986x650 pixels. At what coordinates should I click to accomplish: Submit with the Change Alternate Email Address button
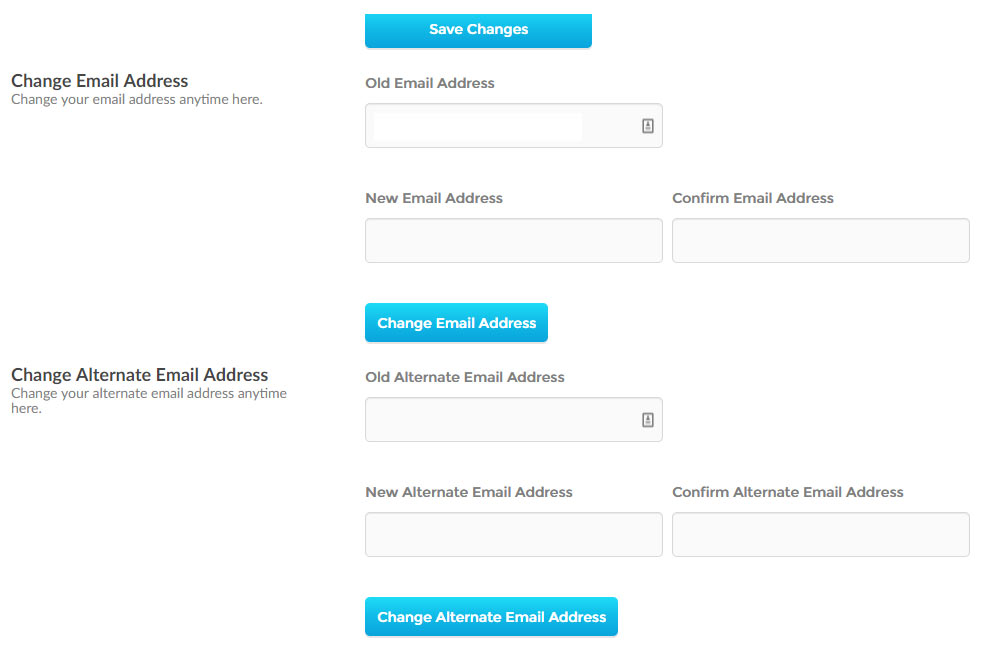pyautogui.click(x=491, y=617)
